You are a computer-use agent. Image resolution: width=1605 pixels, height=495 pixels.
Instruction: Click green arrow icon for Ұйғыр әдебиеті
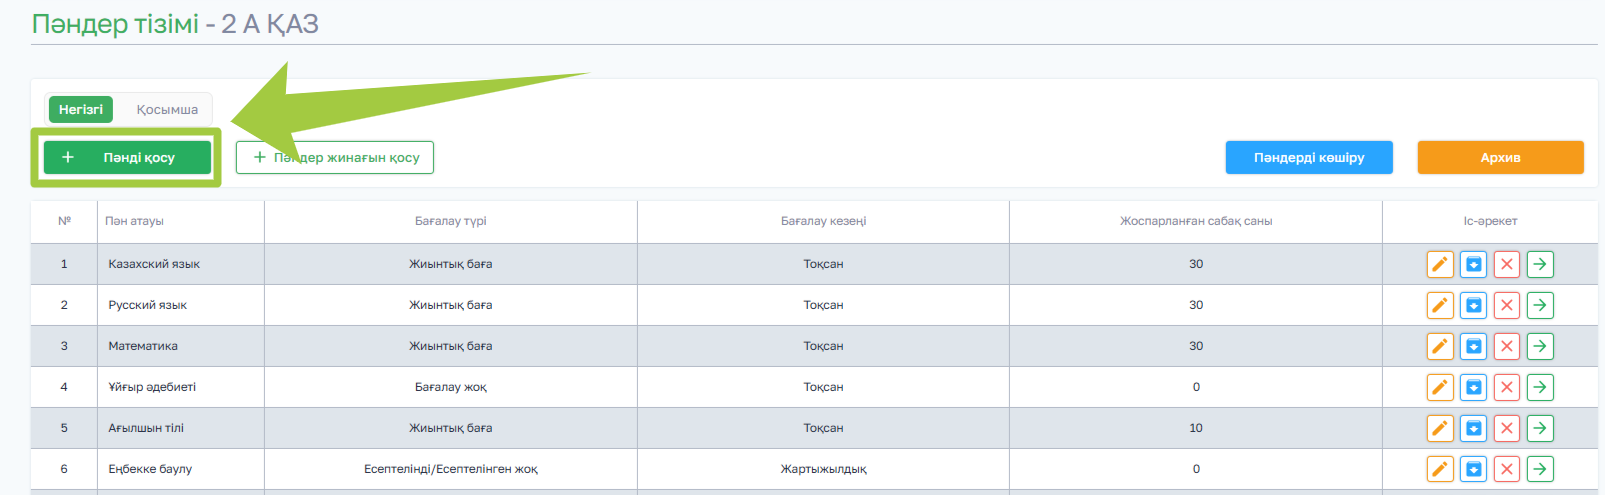point(1540,387)
